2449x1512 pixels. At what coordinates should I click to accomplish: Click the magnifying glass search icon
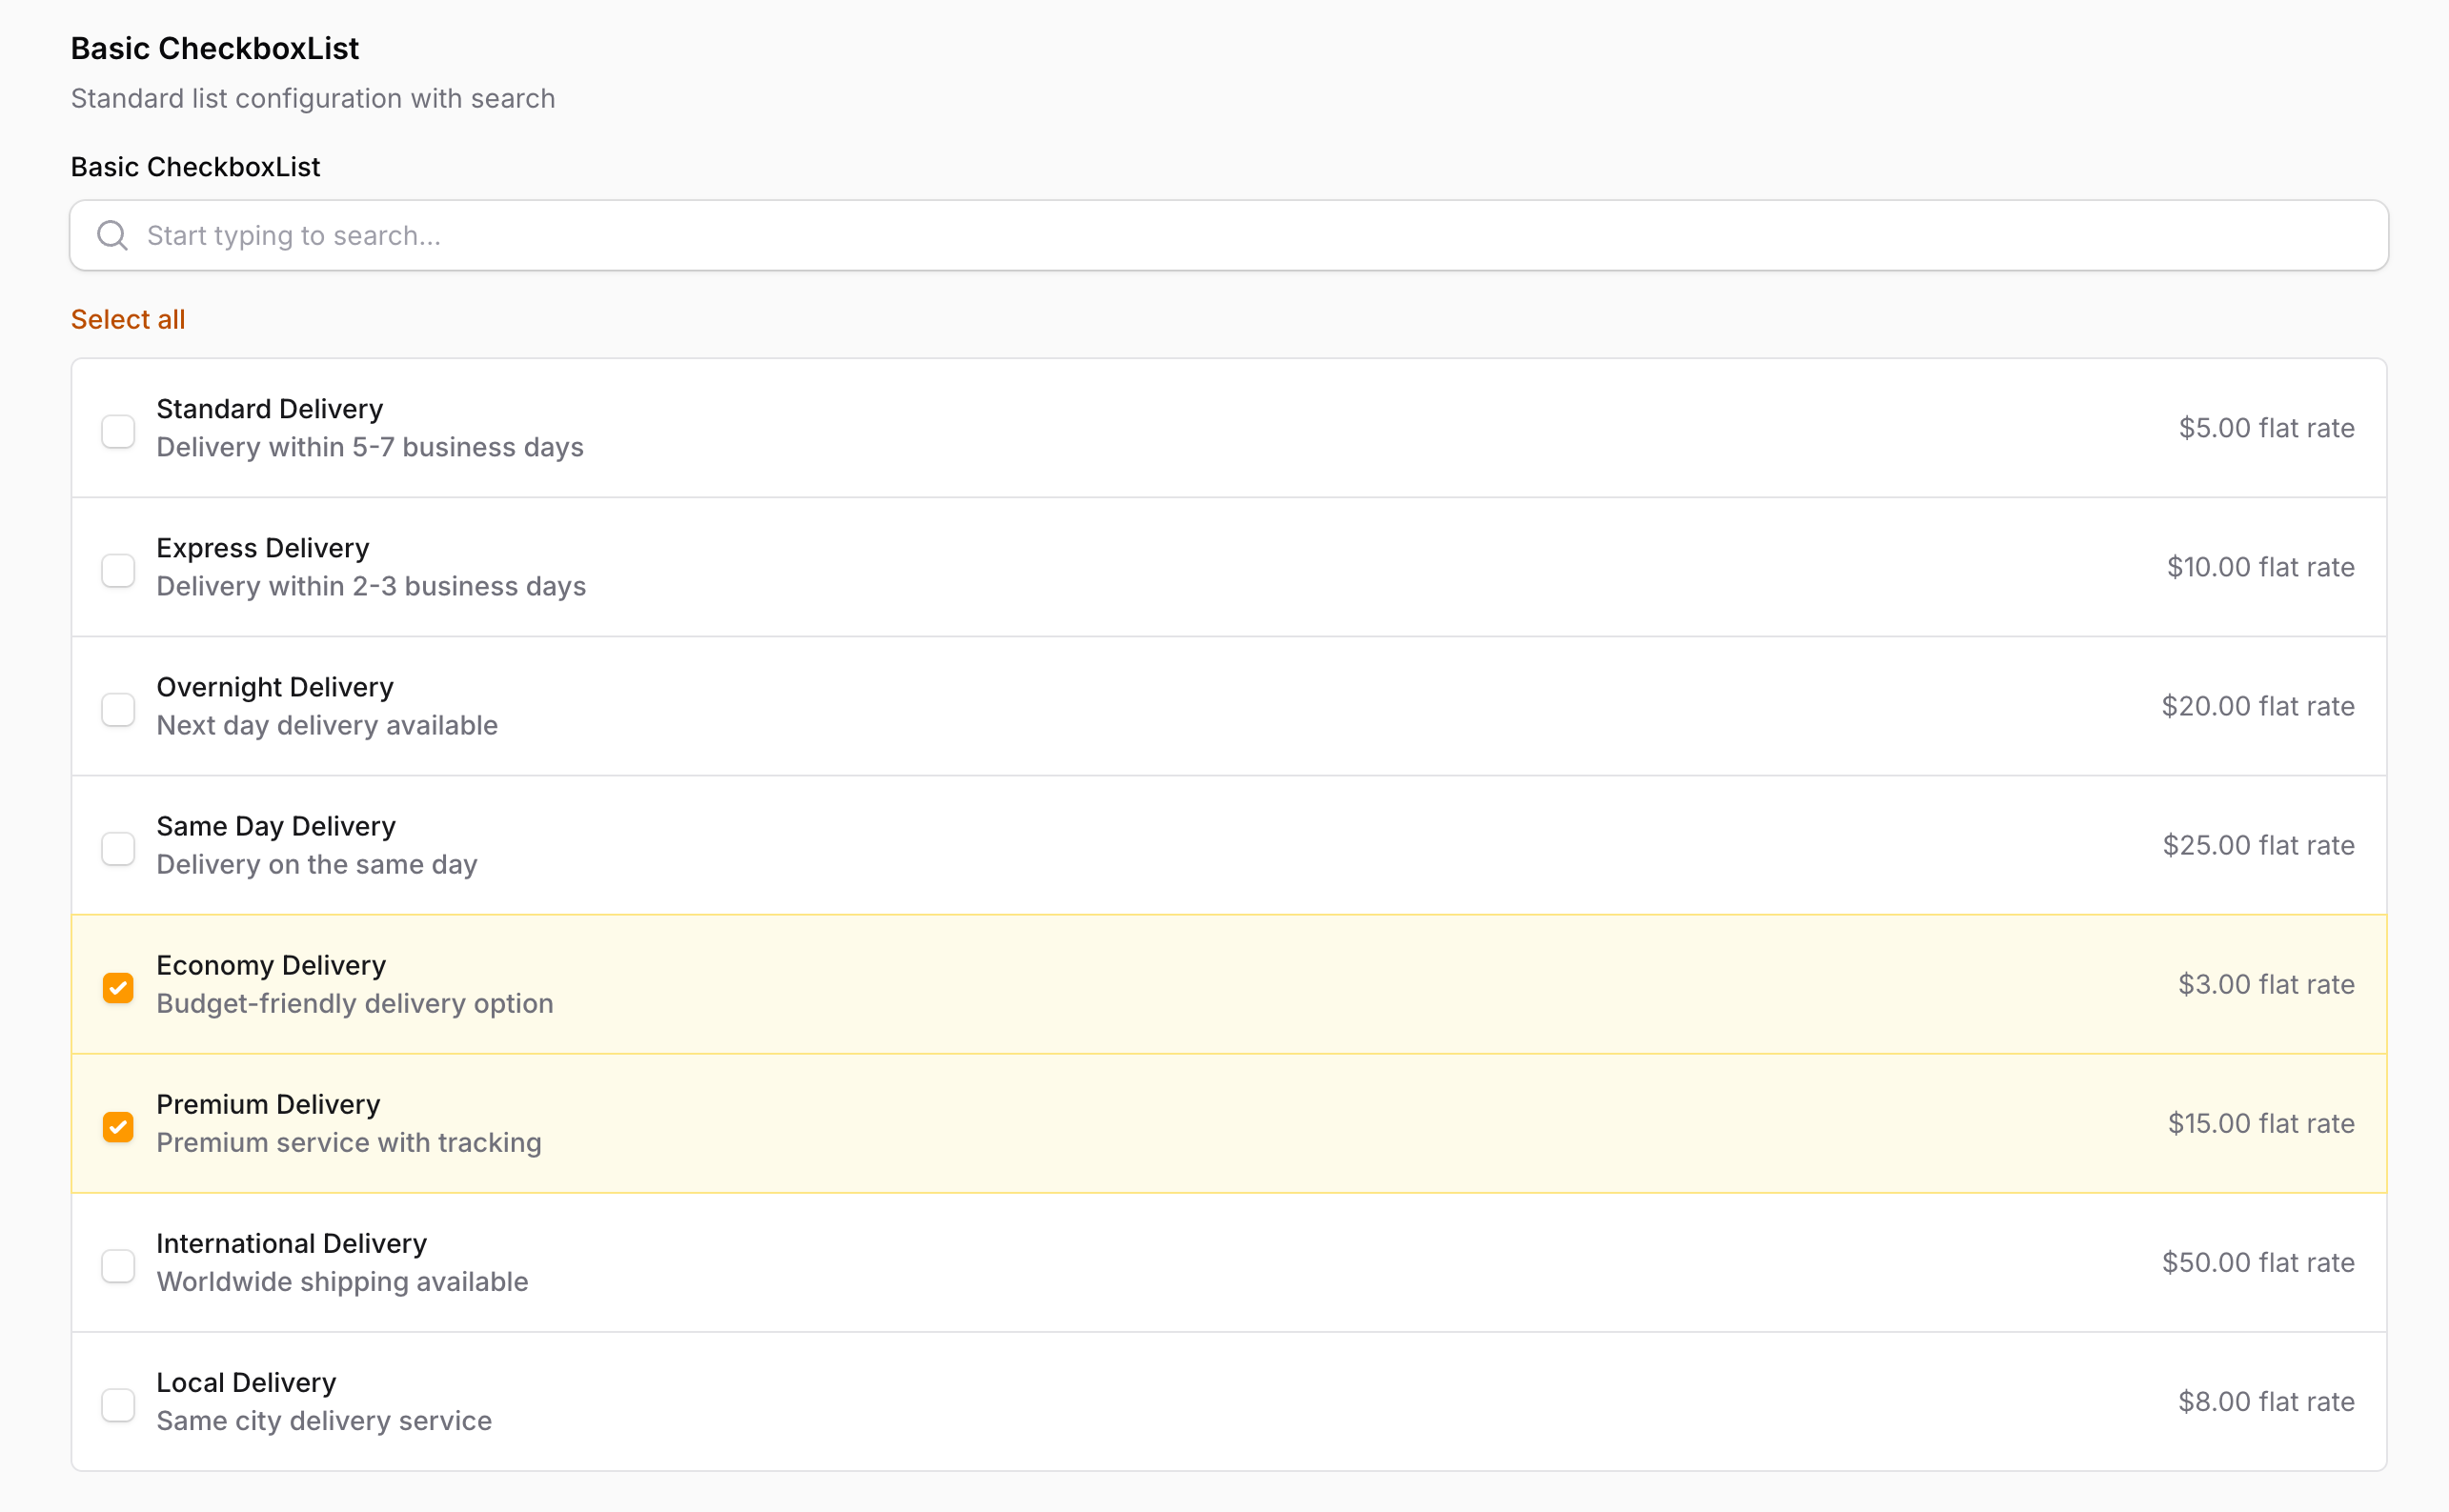tap(112, 235)
